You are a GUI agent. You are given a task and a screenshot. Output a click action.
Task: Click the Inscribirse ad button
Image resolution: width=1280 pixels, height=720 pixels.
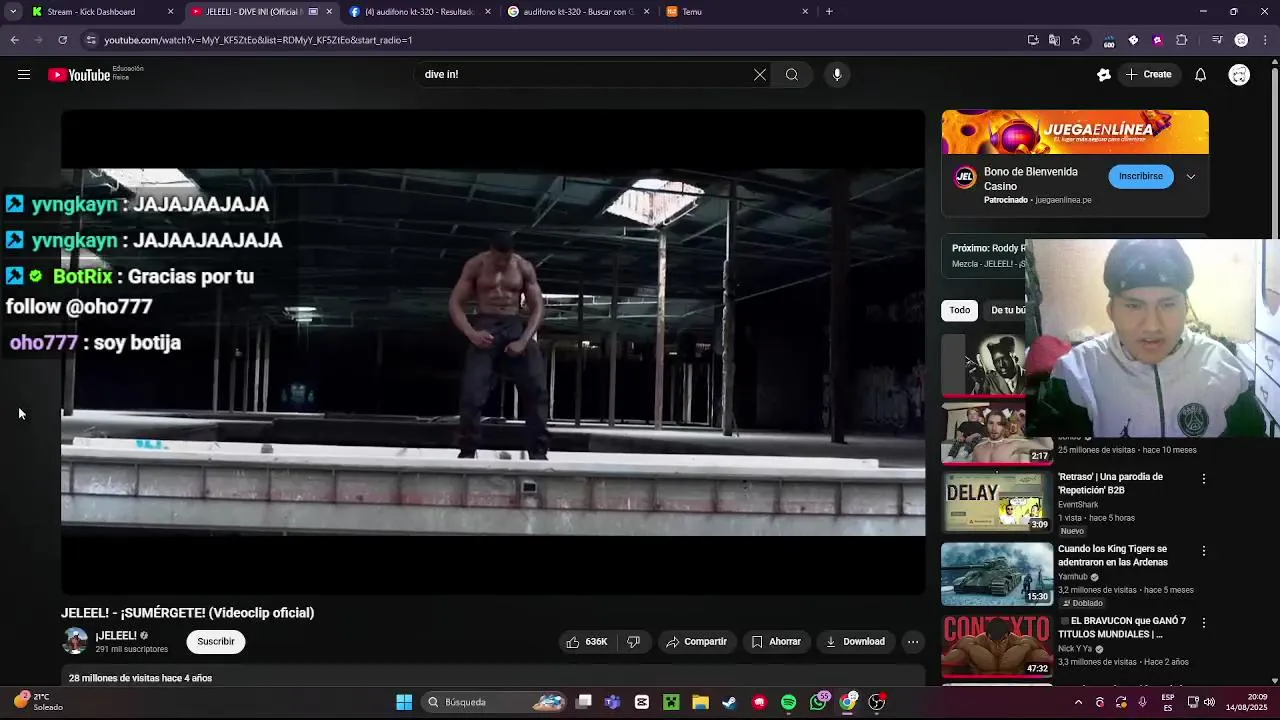tap(1141, 176)
